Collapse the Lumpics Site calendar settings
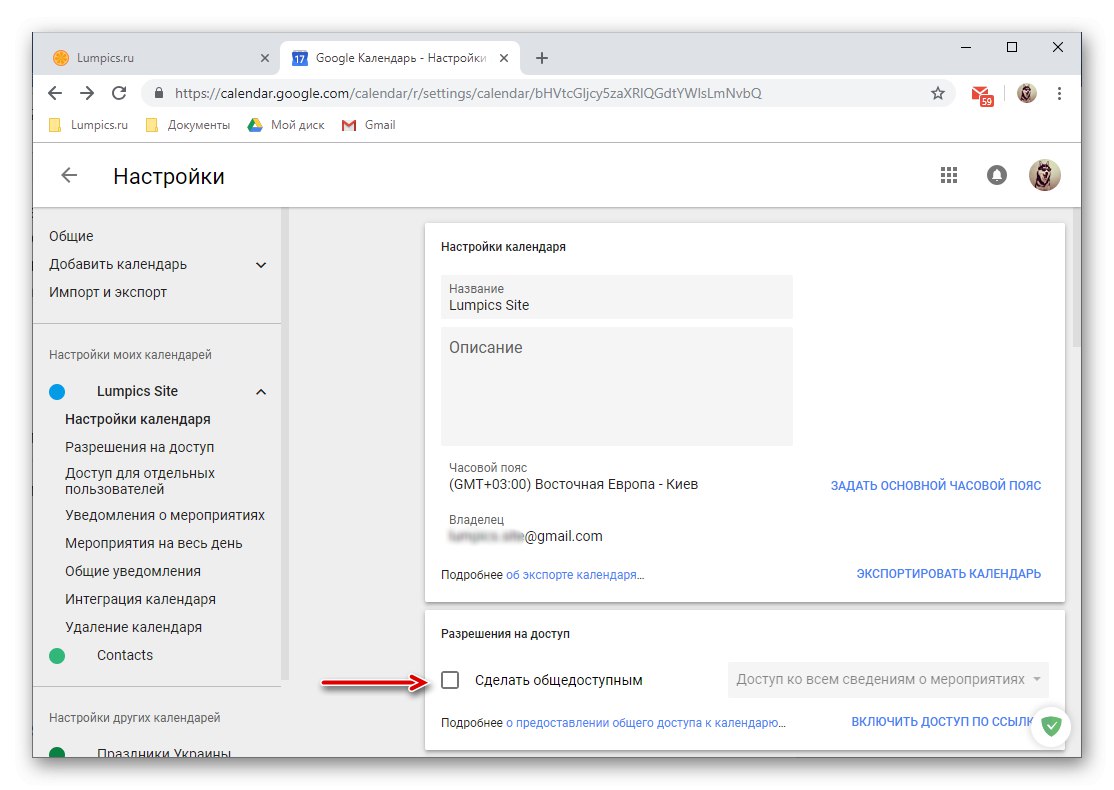The width and height of the screenshot is (1114, 790). tap(260, 391)
